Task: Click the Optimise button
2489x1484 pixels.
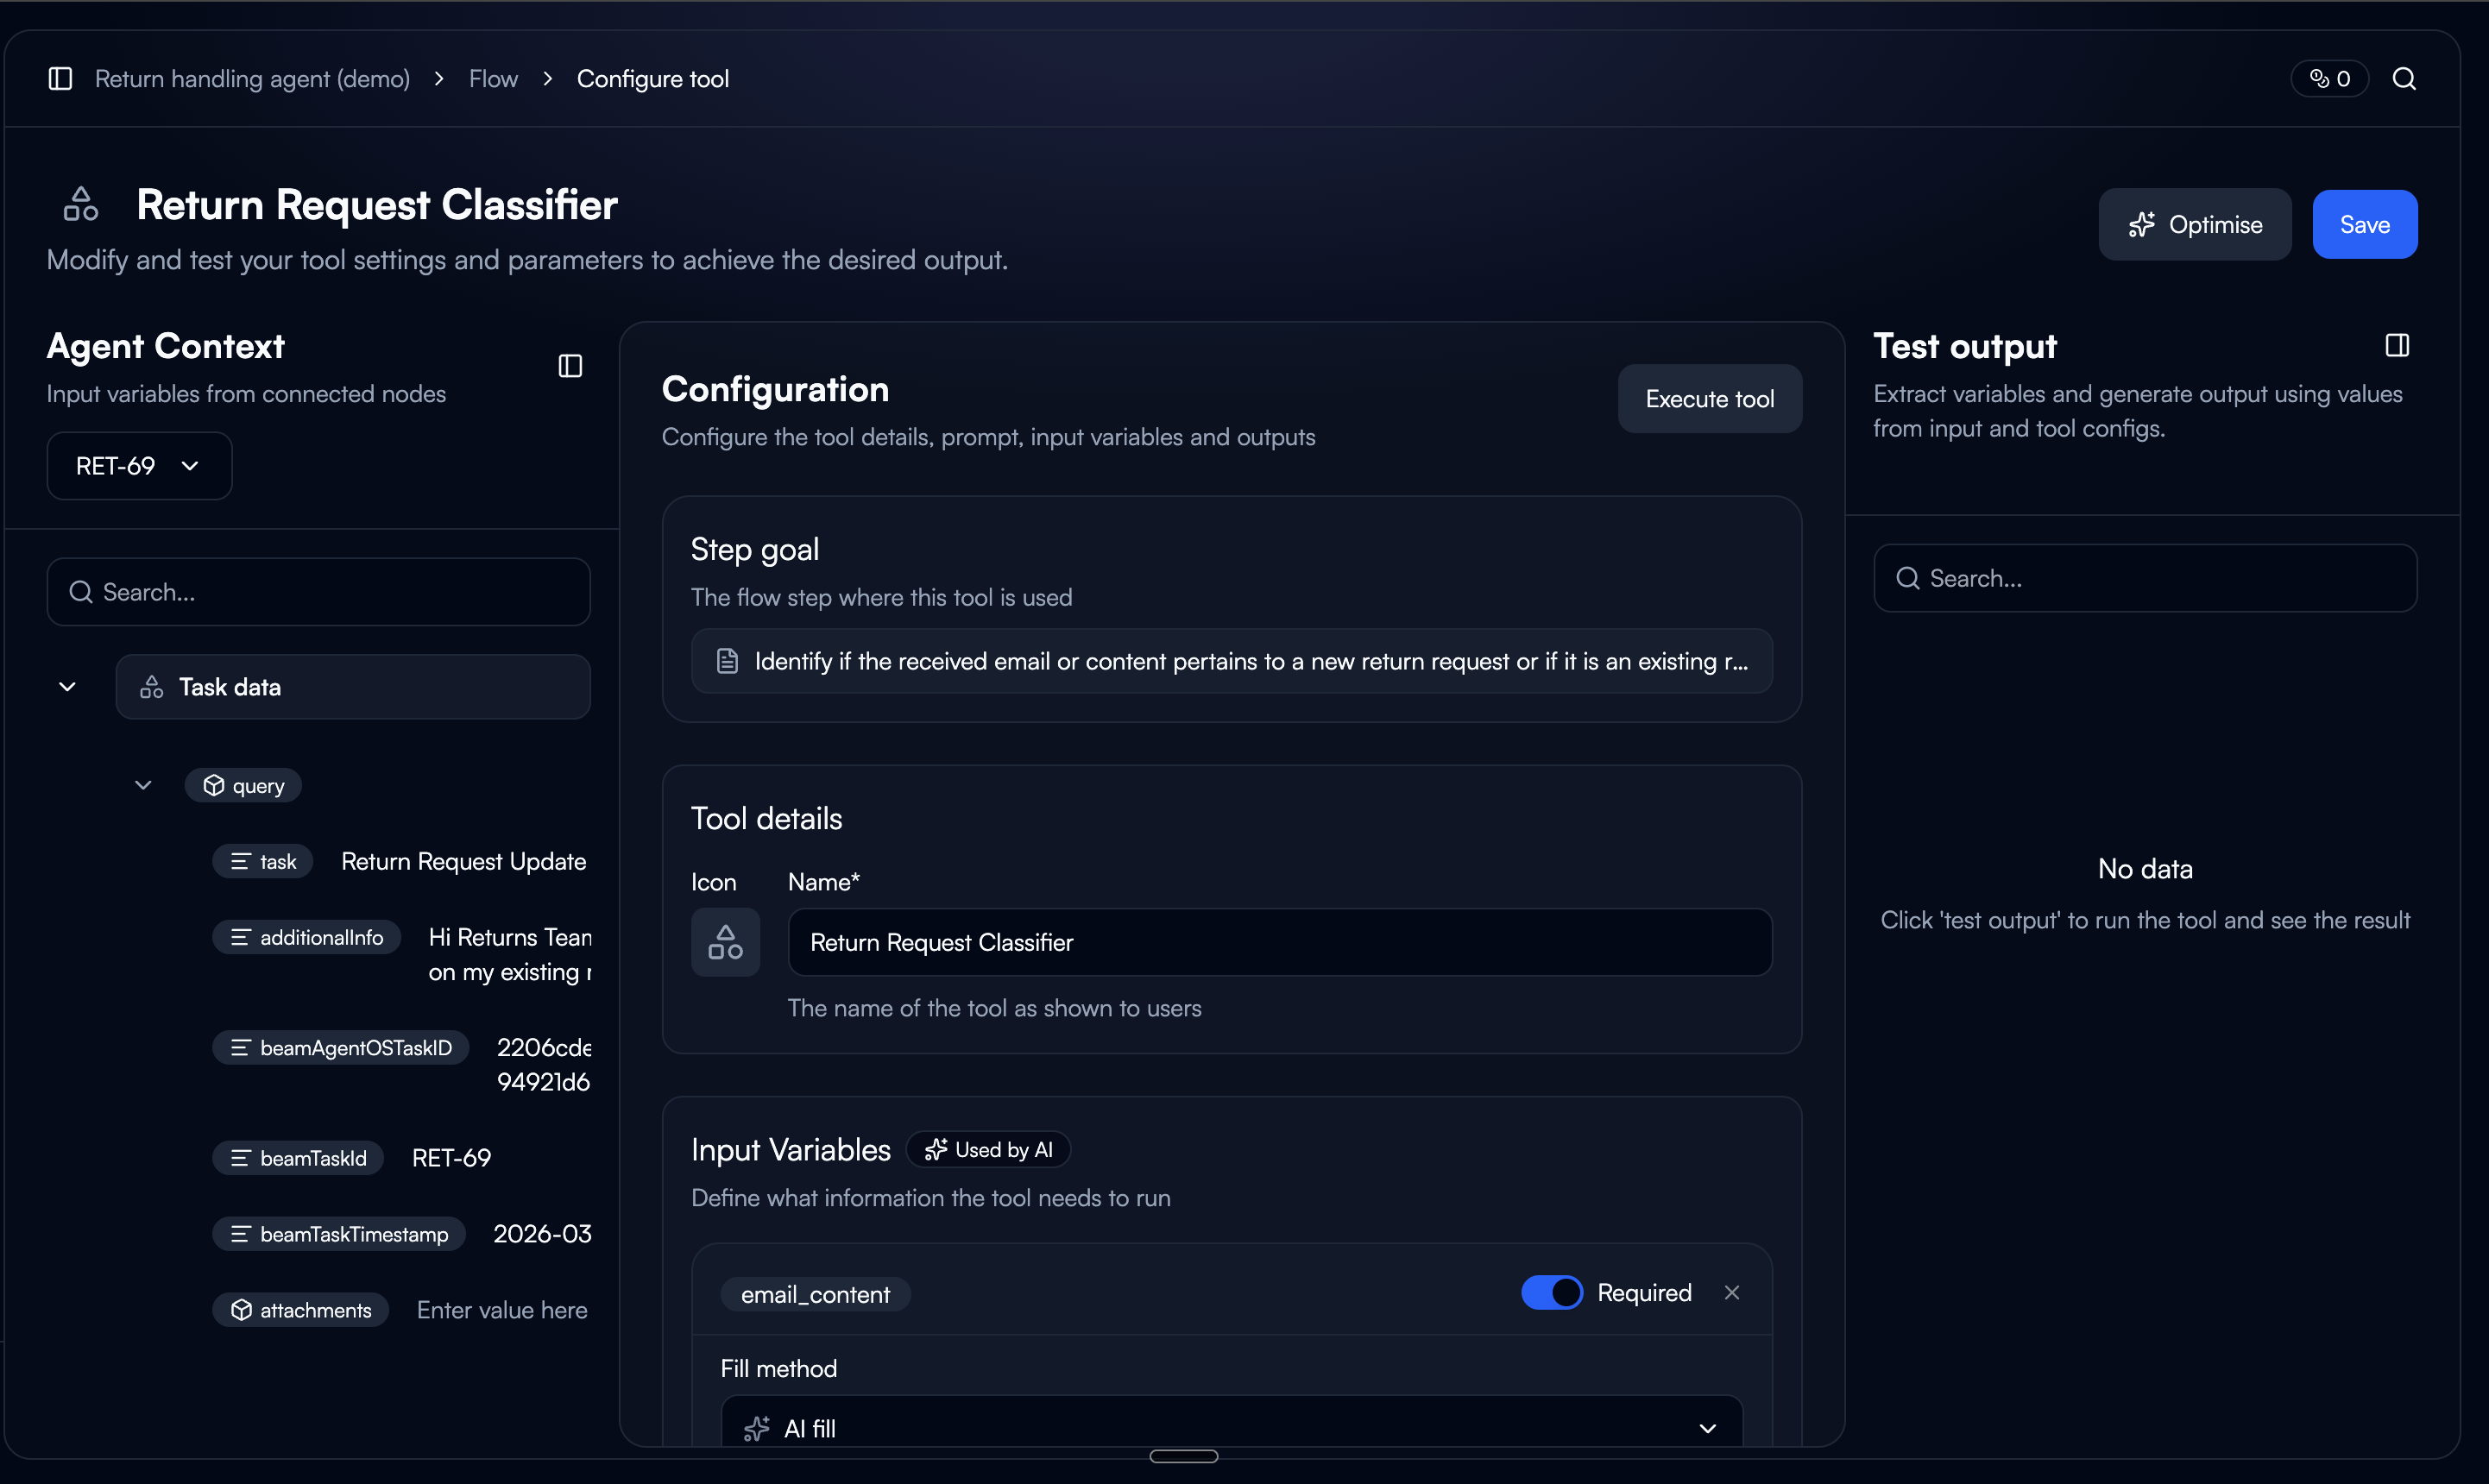Action: 2194,225
